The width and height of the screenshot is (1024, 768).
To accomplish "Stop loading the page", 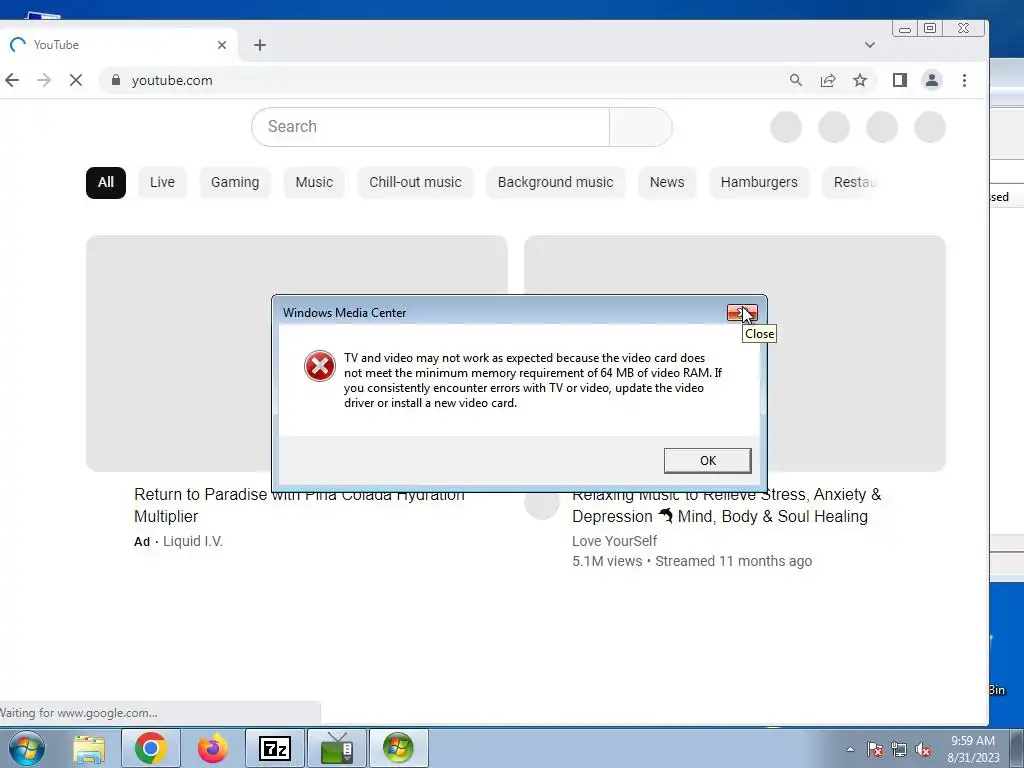I will pos(76,80).
